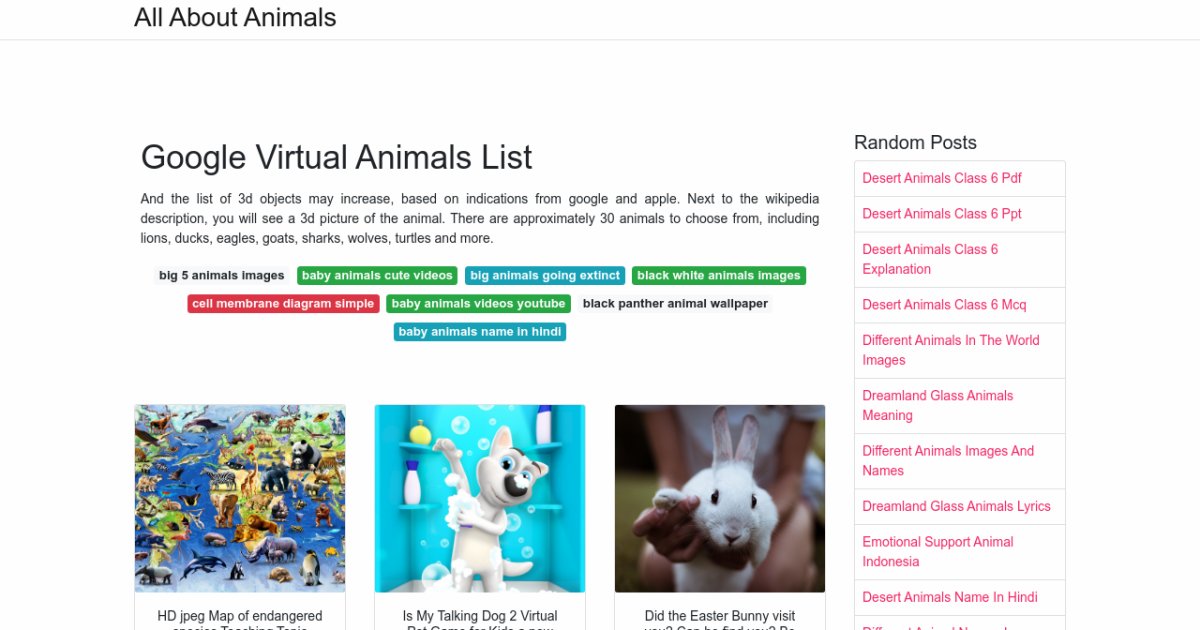The width and height of the screenshot is (1200, 630).
Task: Open the 'big animals going extinct' tag
Action: coord(545,276)
